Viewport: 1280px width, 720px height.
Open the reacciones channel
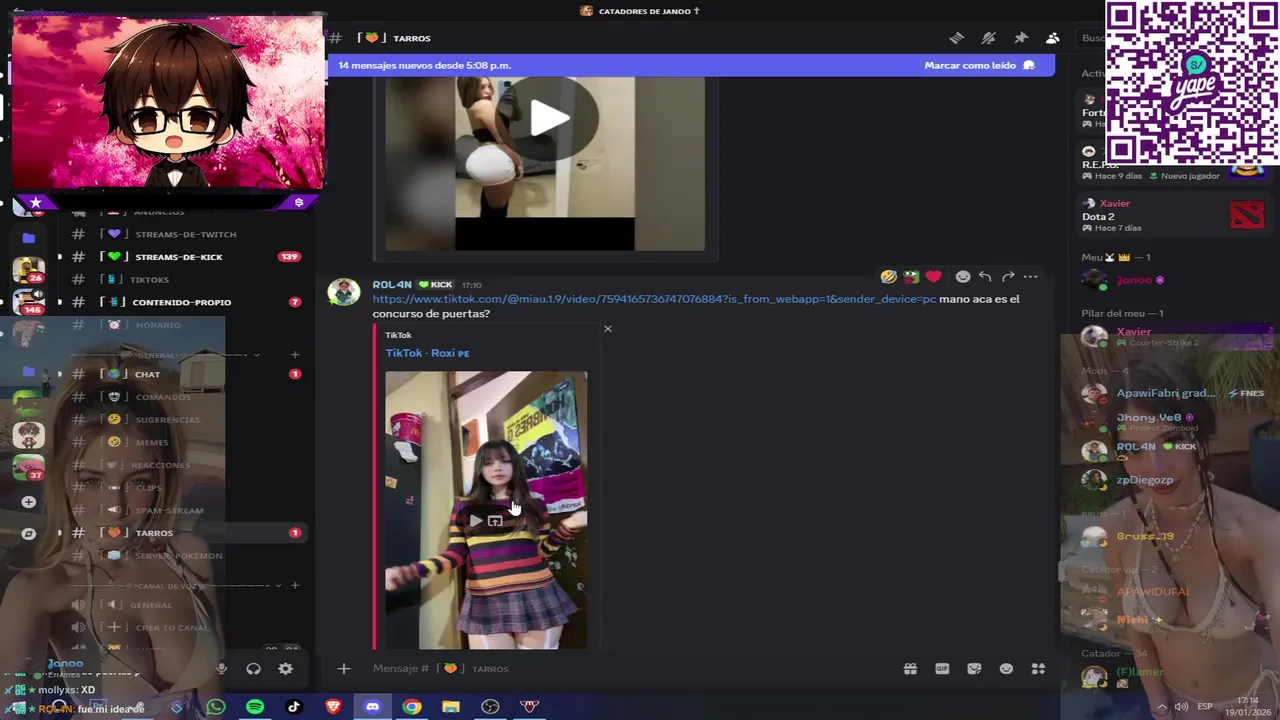tap(160, 465)
